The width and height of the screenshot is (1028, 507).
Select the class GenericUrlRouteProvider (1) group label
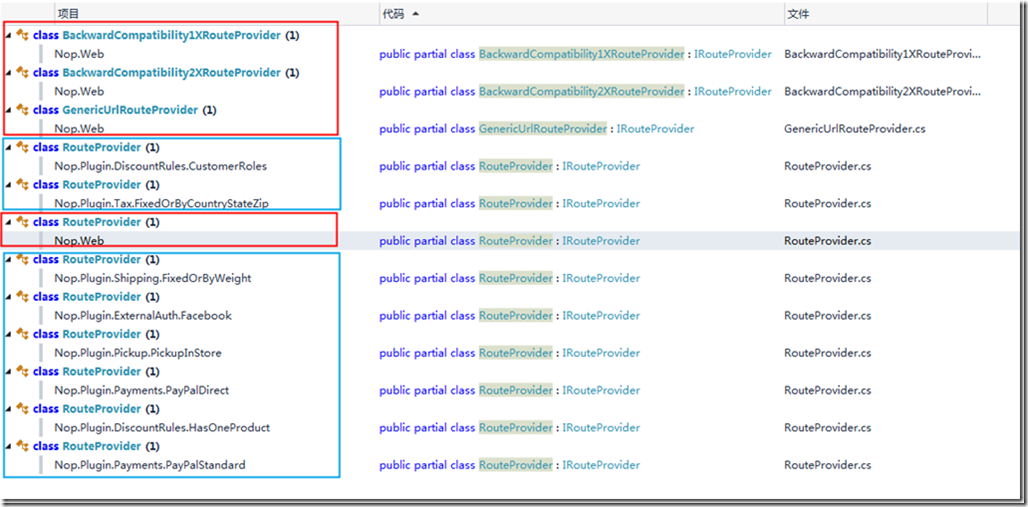[125, 110]
